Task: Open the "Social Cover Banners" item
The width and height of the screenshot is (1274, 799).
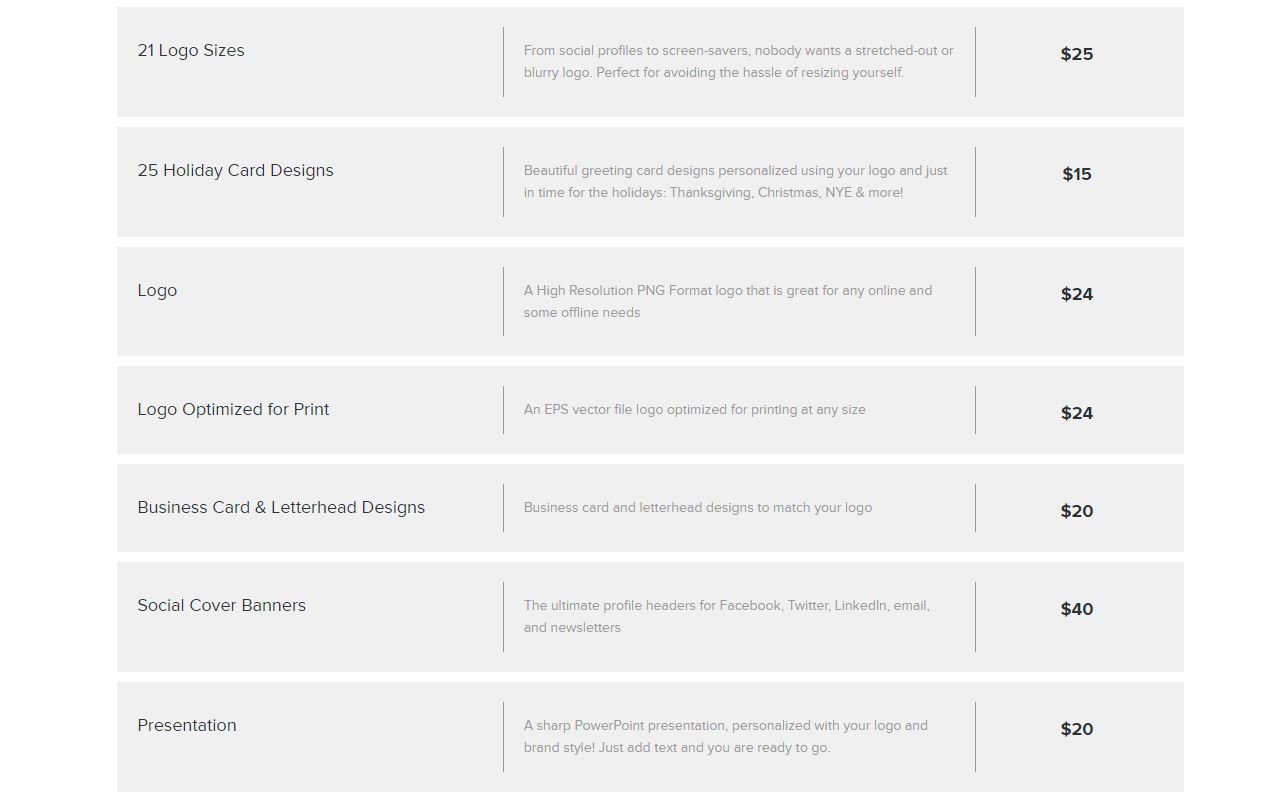Action: coord(221,606)
